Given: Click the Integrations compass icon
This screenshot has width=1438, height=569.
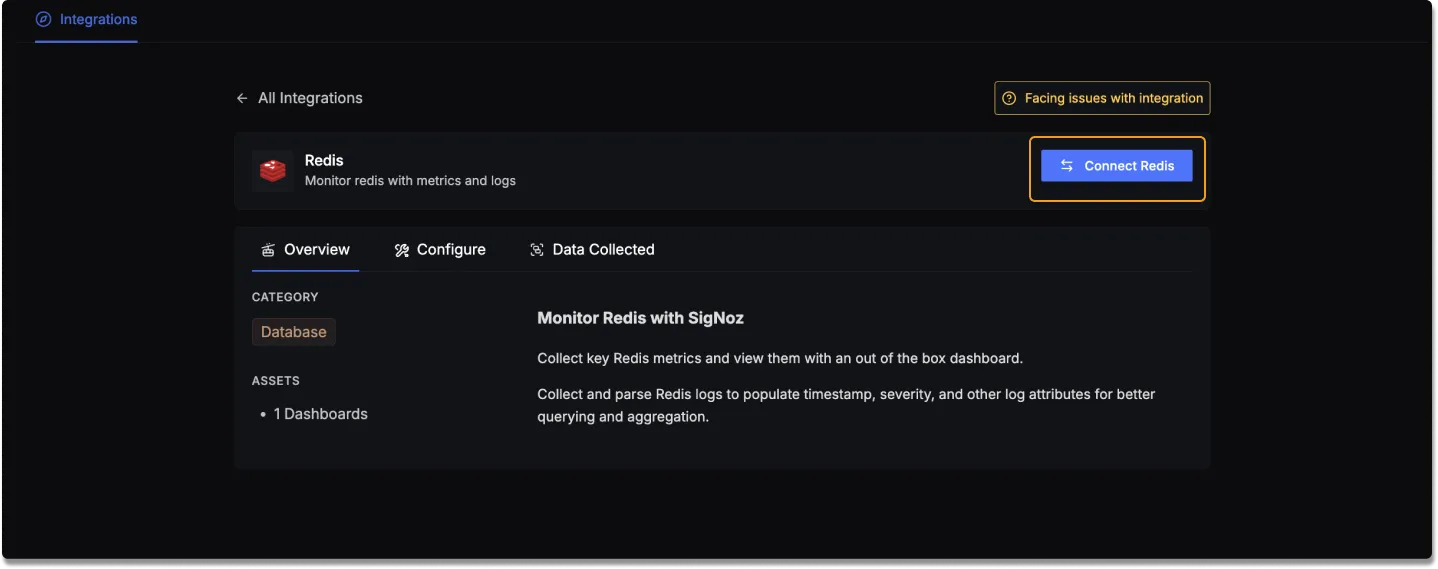Looking at the screenshot, I should [x=43, y=19].
